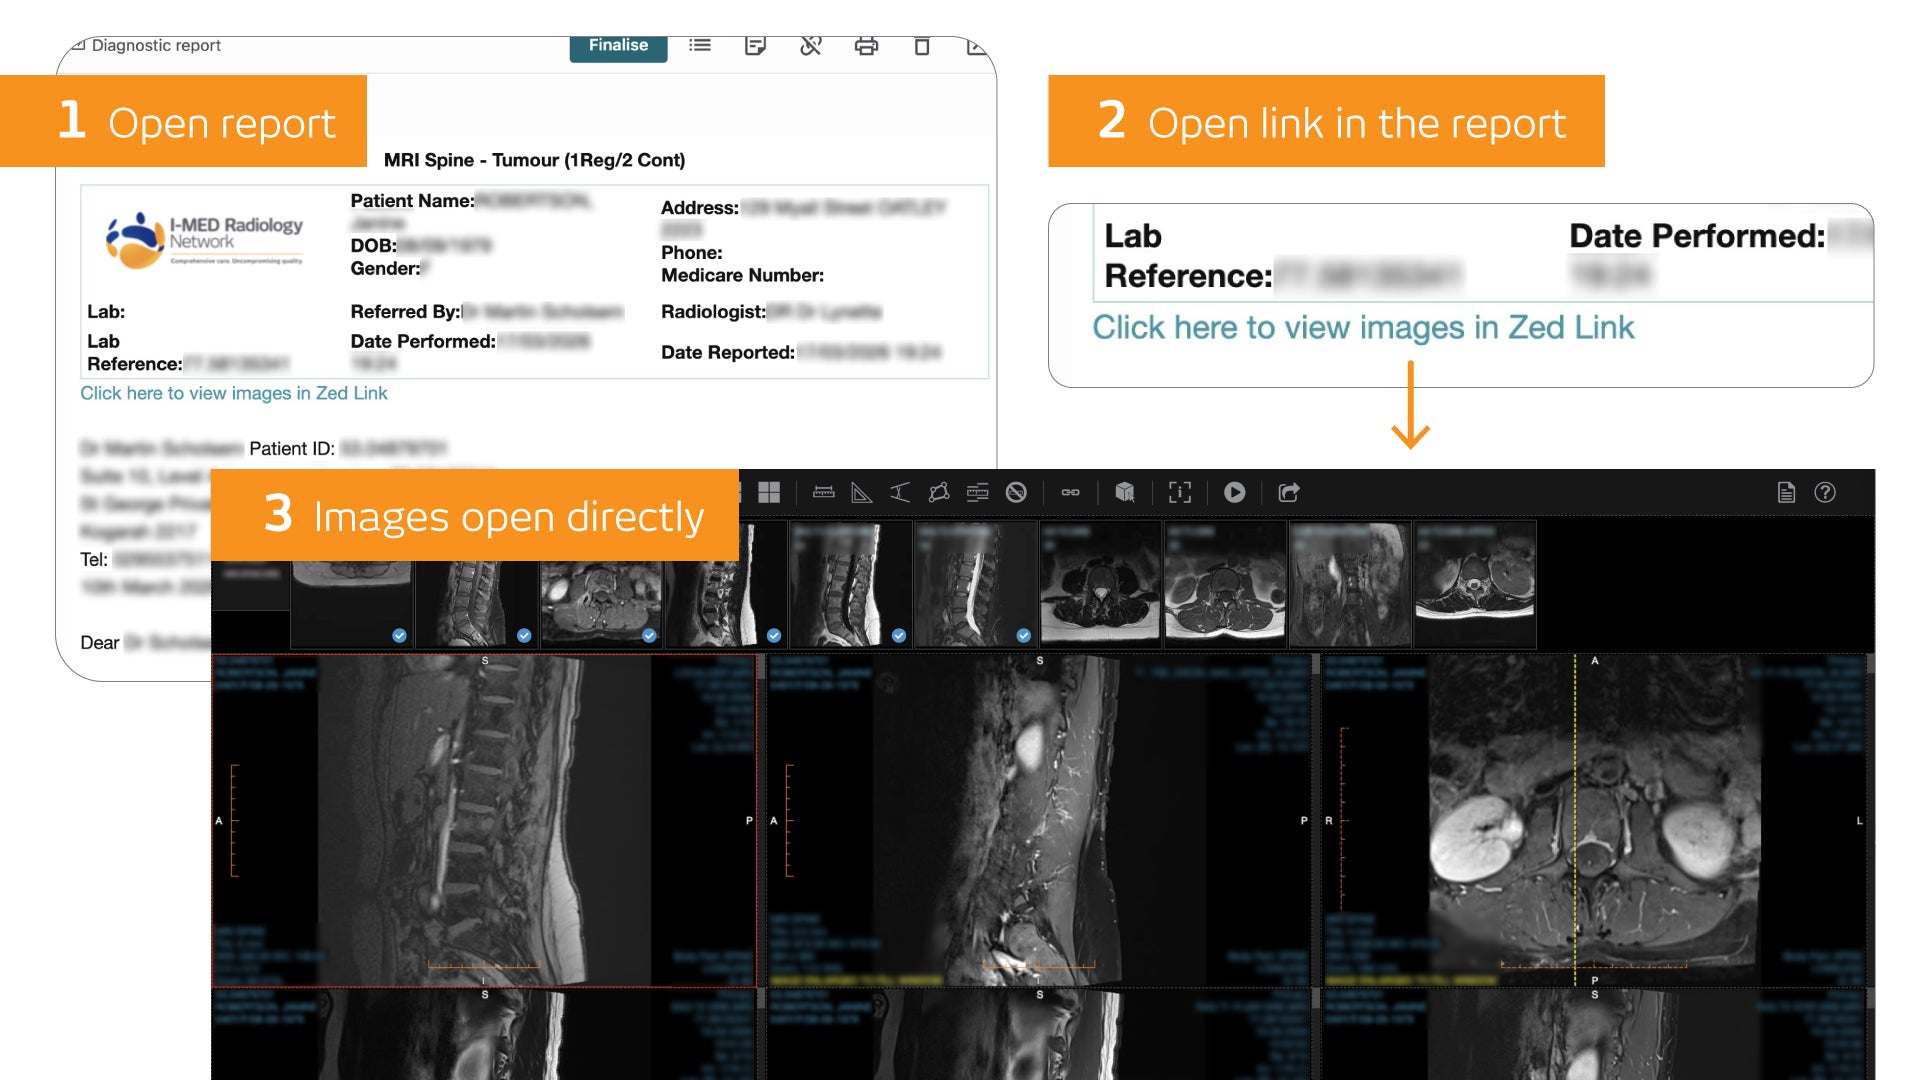The image size is (1920, 1080).
Task: Open the 'Click here to view images in Zed Link' link
Action: click(233, 393)
